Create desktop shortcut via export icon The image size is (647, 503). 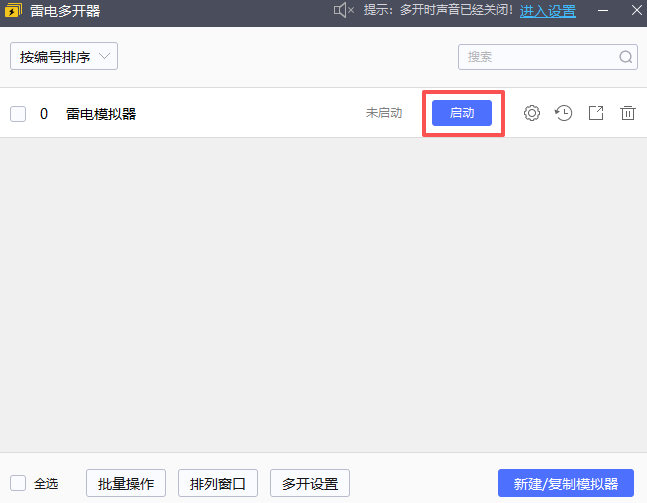tap(596, 113)
